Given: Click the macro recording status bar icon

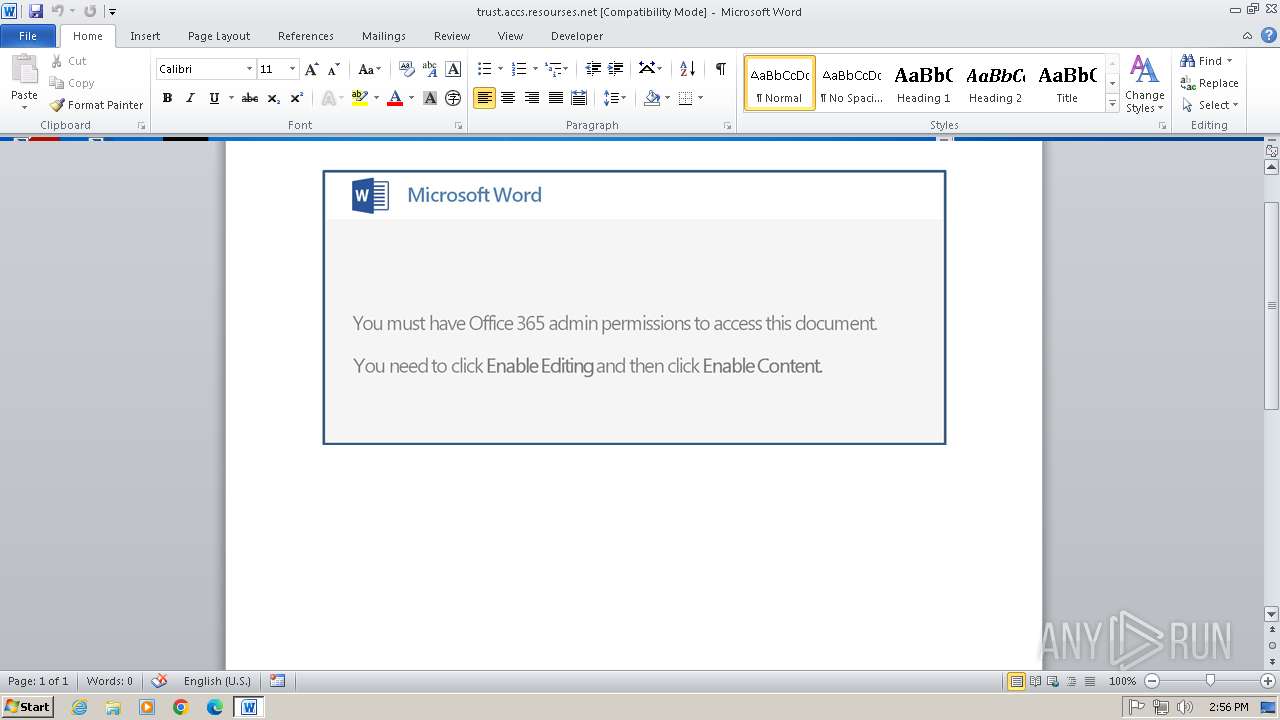Looking at the screenshot, I should [277, 681].
